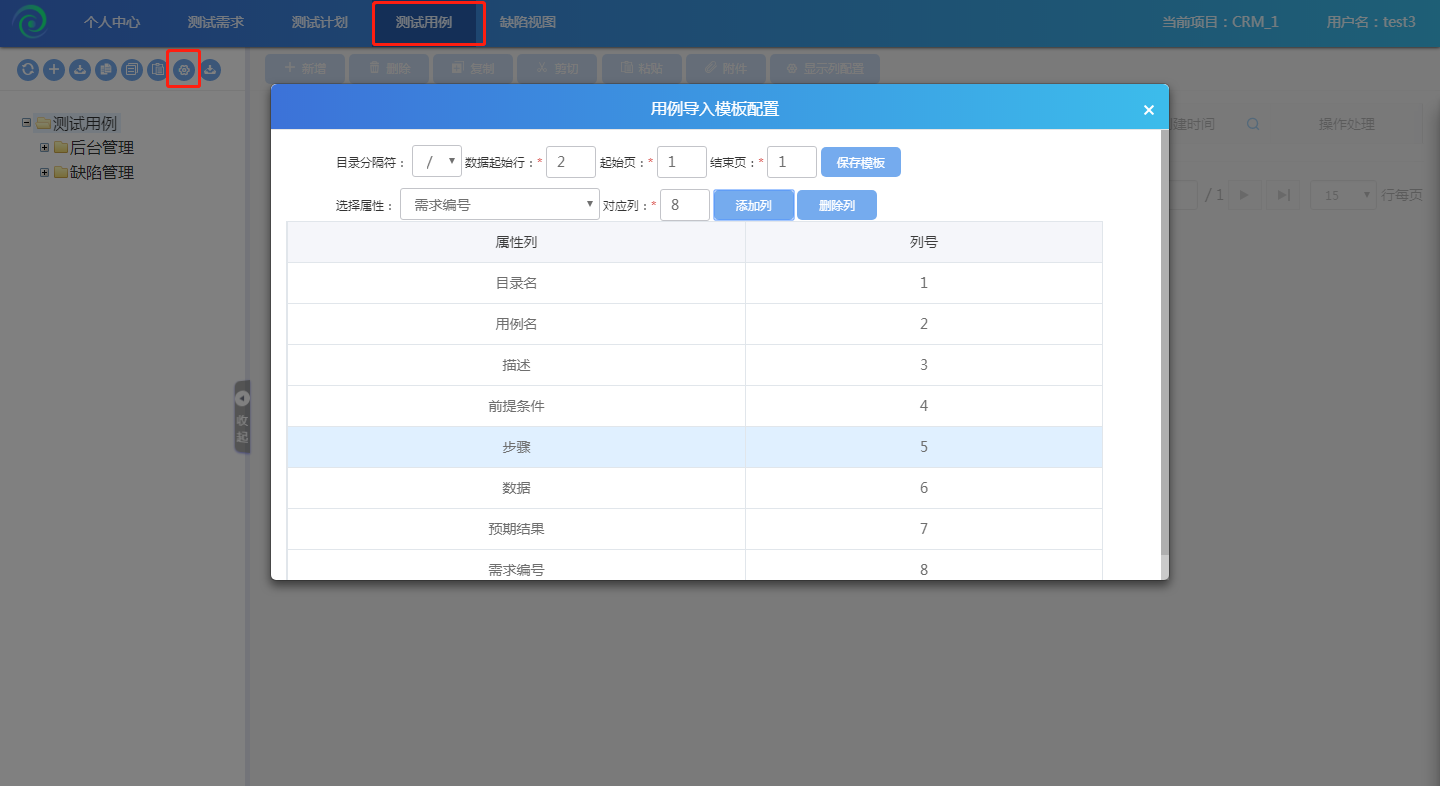The width and height of the screenshot is (1440, 786).
Task: Switch to the 测试需求 tab
Action: (215, 22)
